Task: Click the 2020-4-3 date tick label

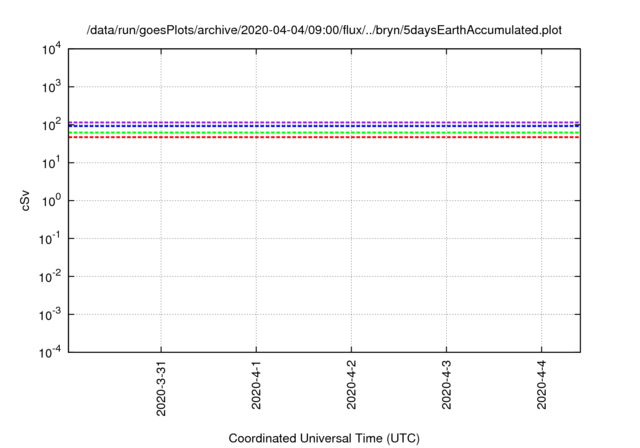Action: 446,385
